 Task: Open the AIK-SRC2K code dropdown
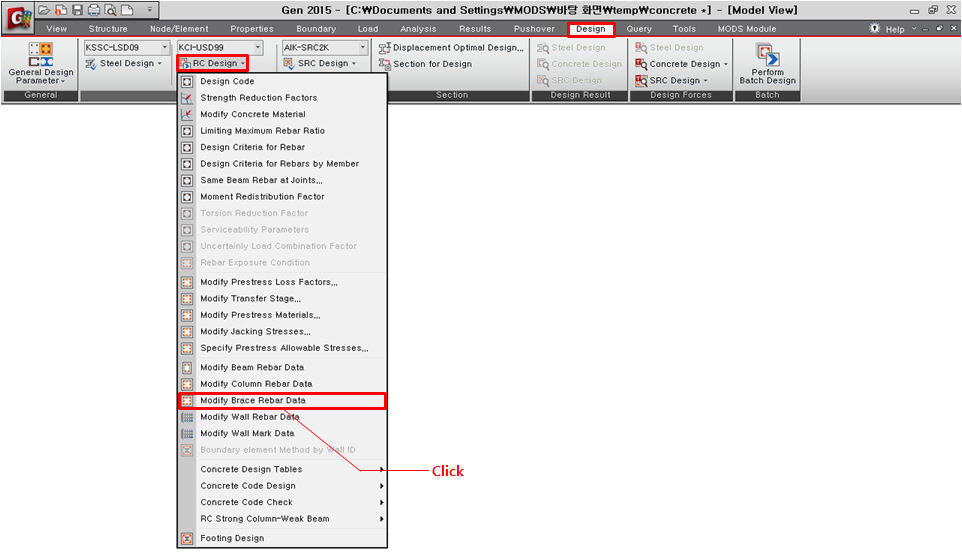[x=363, y=47]
